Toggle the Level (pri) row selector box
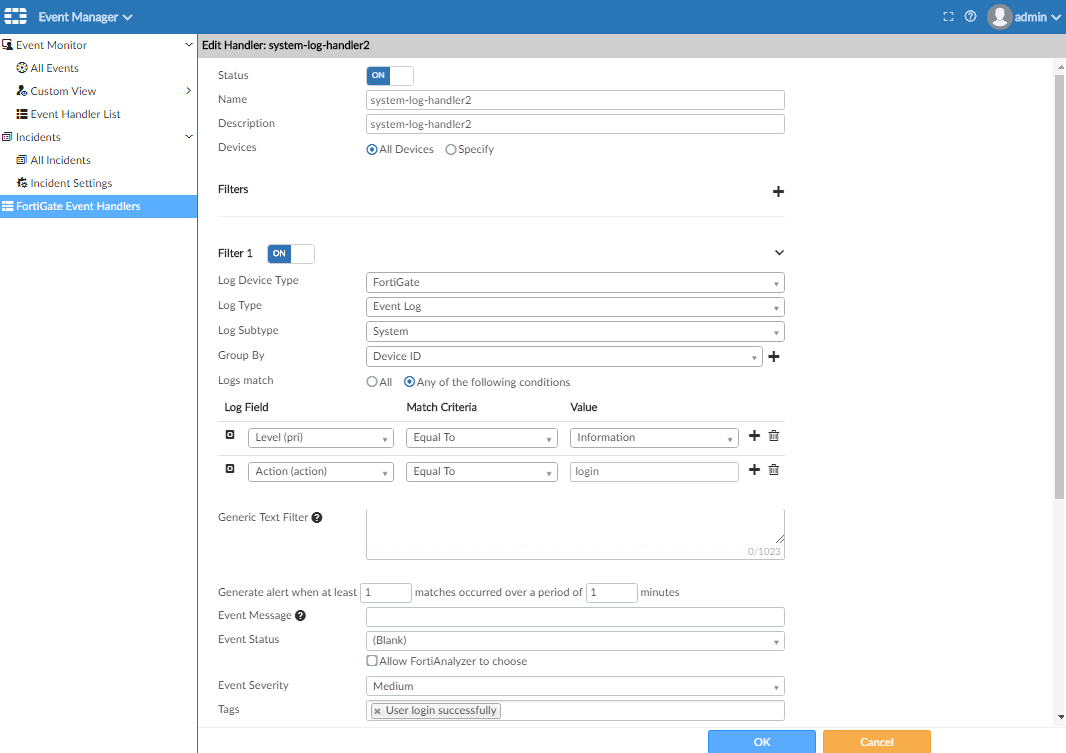1066x753 pixels. tap(230, 434)
